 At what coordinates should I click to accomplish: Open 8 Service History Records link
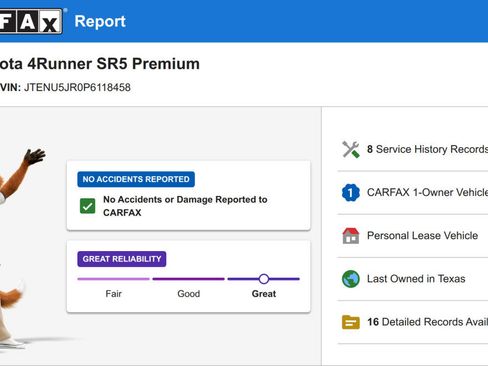pyautogui.click(x=413, y=149)
